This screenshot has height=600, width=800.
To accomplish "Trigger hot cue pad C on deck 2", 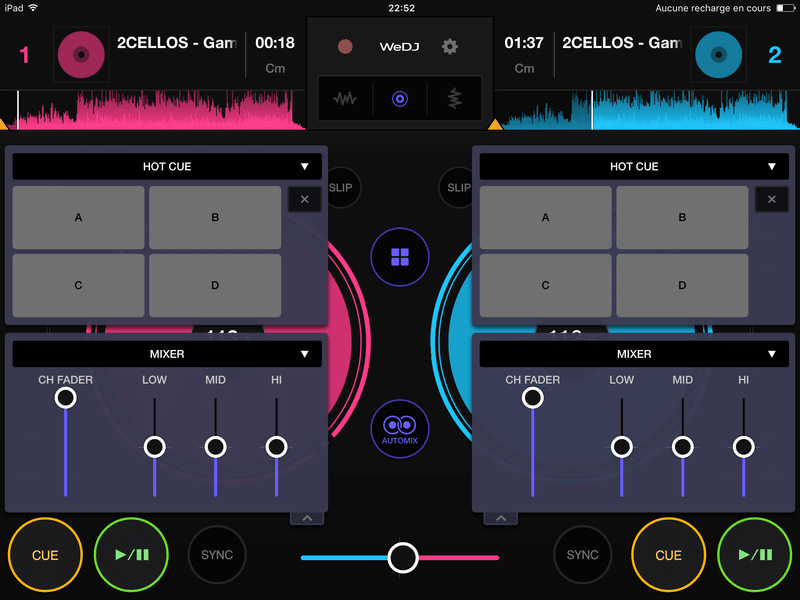I will (545, 285).
